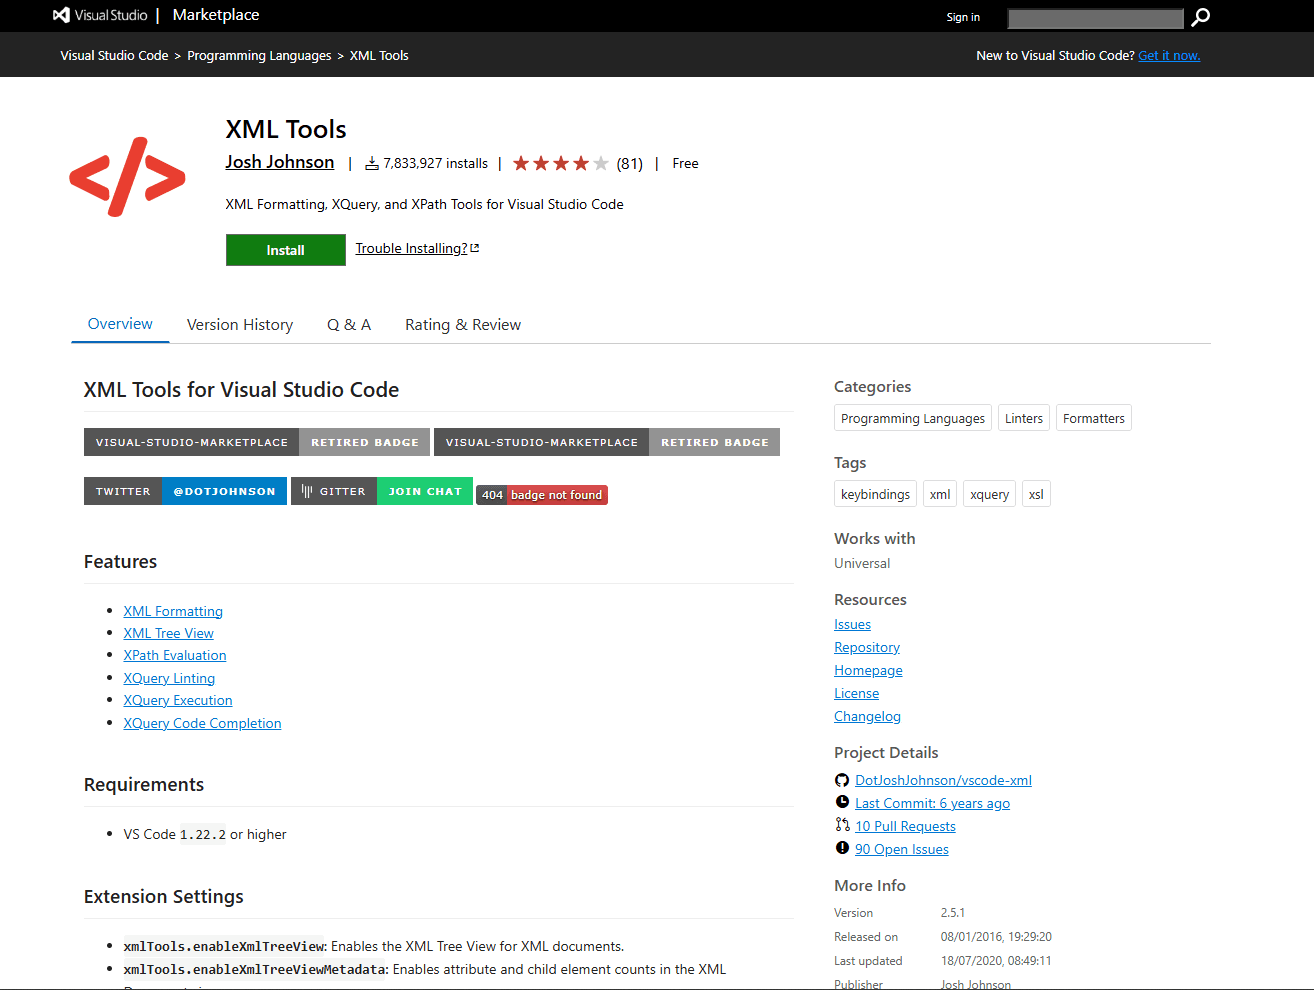Open the Overview tab
Image resolution: width=1314 pixels, height=990 pixels.
(120, 324)
